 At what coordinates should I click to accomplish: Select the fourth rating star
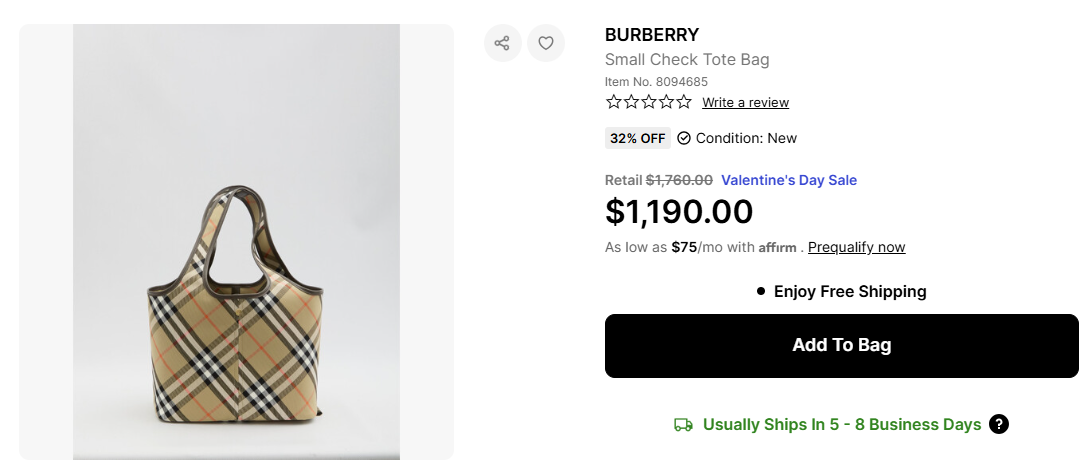(665, 102)
